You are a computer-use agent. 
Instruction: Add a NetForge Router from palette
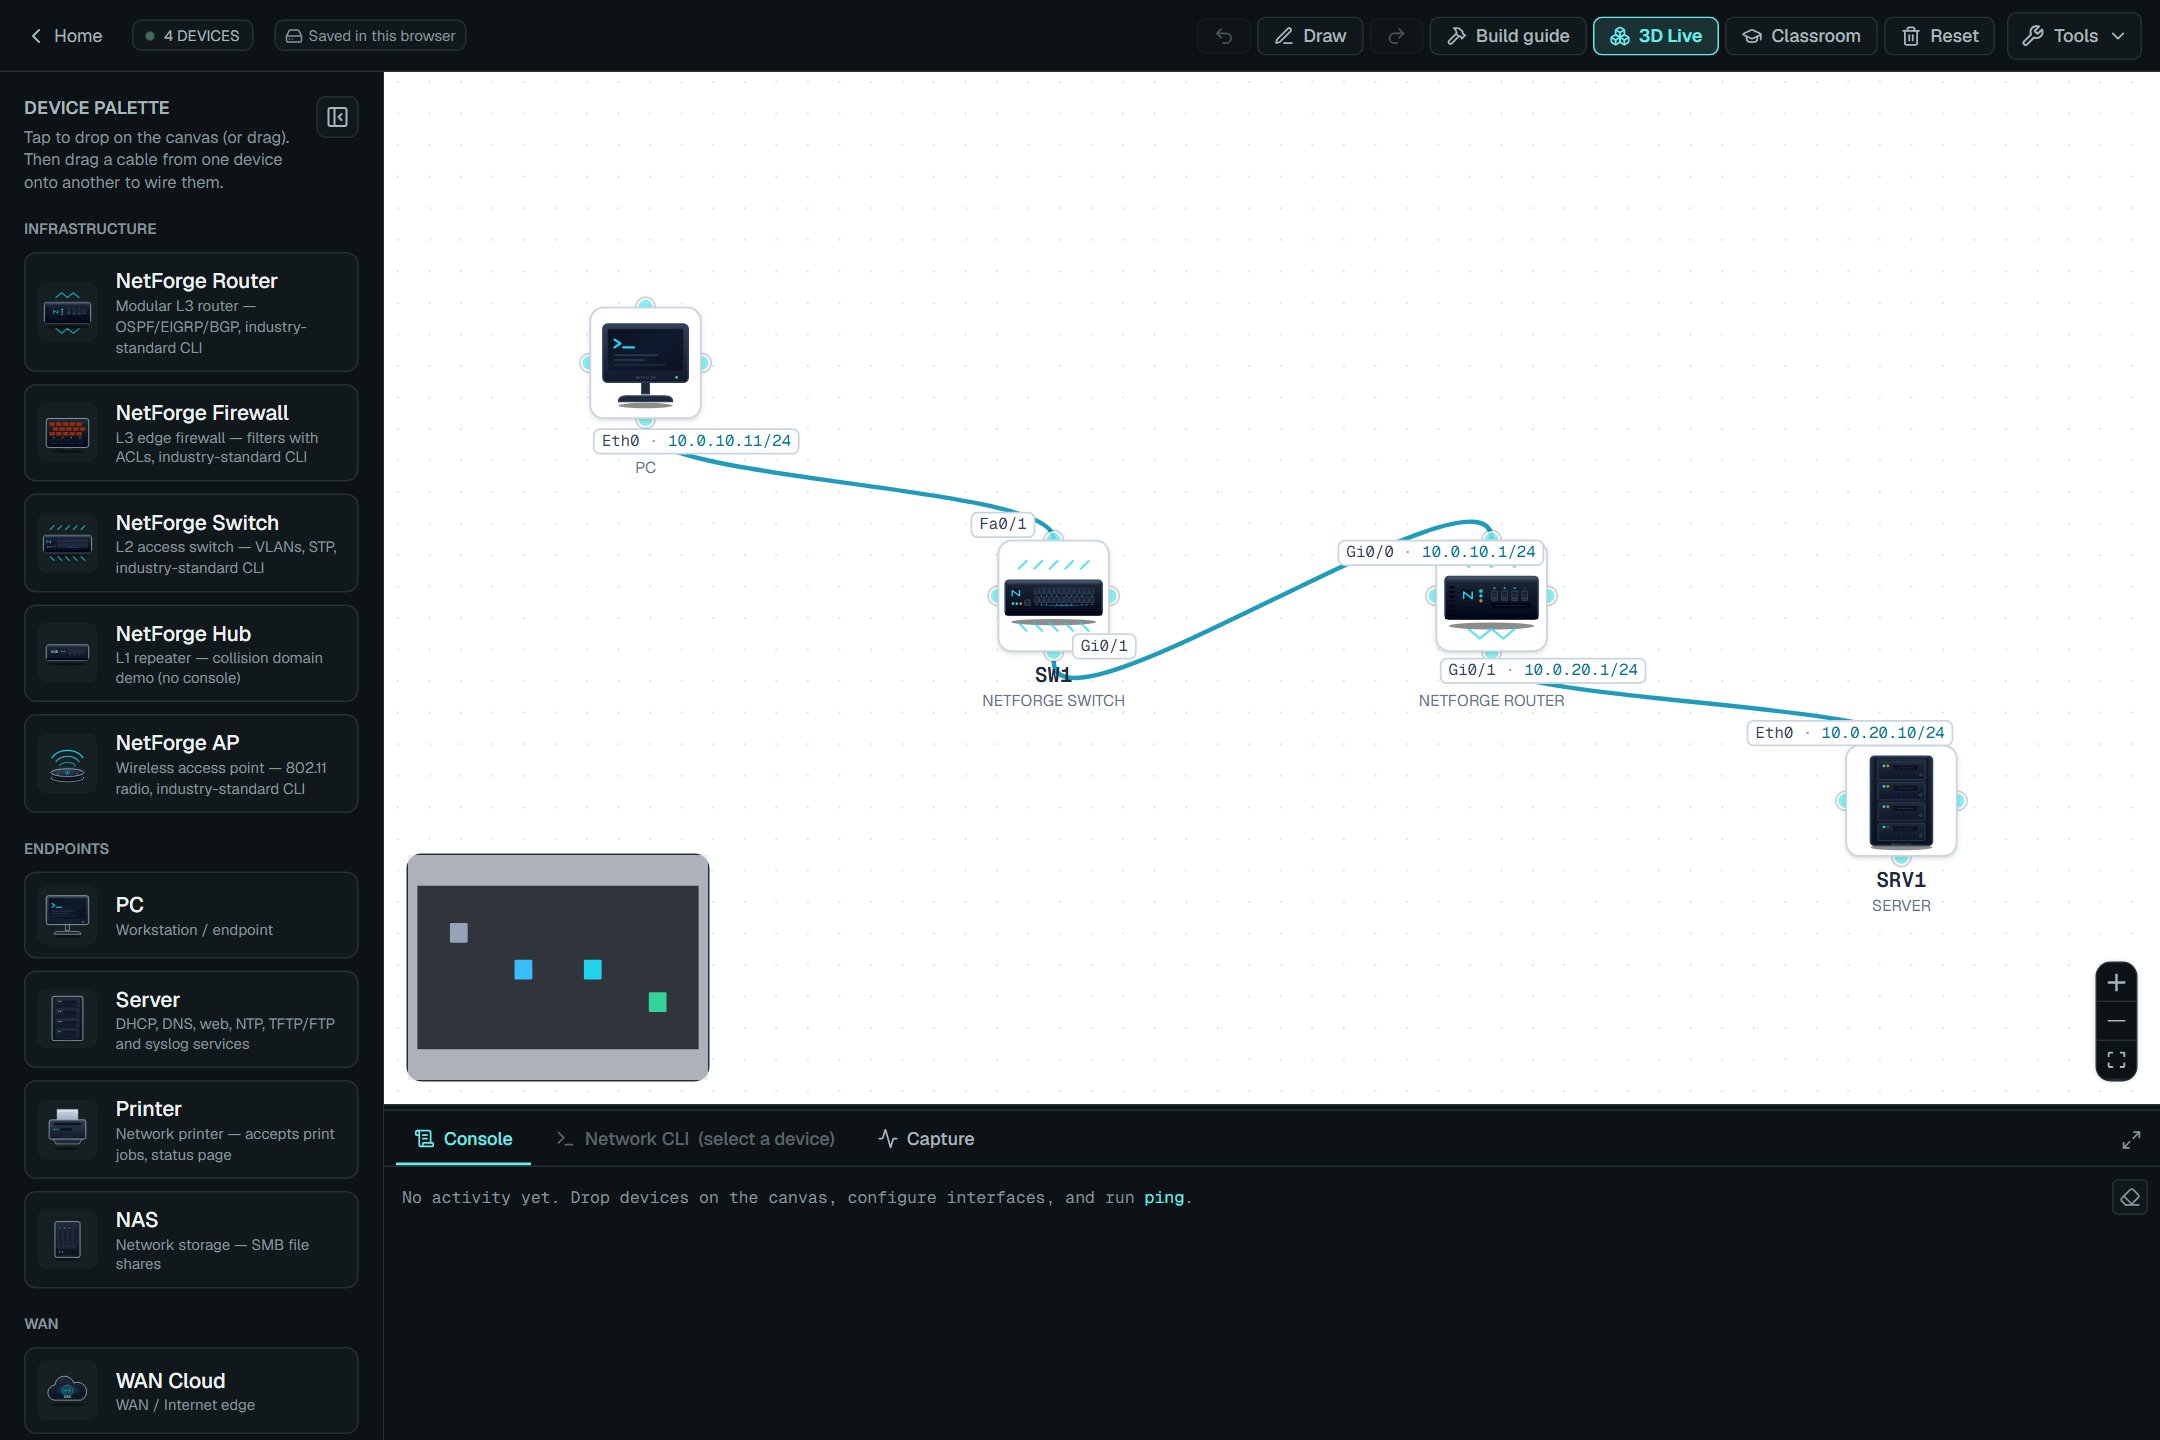tap(191, 312)
